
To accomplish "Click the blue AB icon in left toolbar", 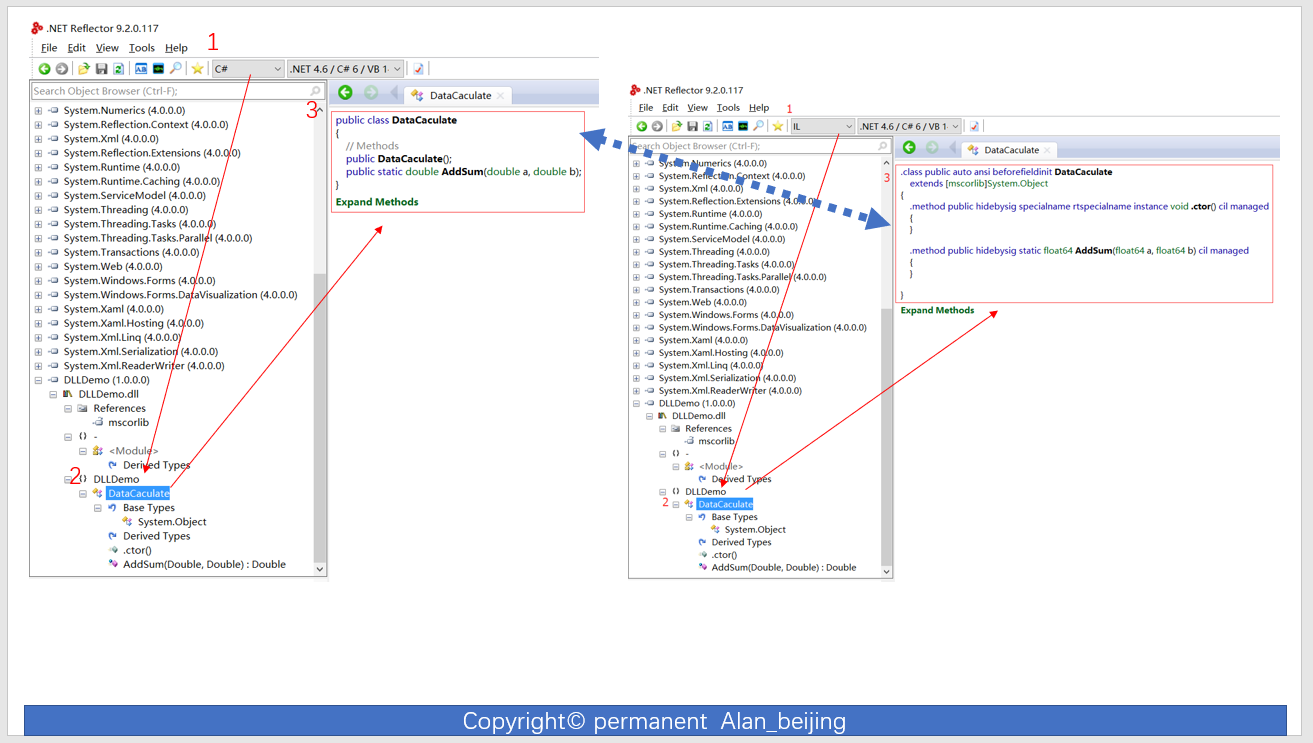I will point(141,69).
